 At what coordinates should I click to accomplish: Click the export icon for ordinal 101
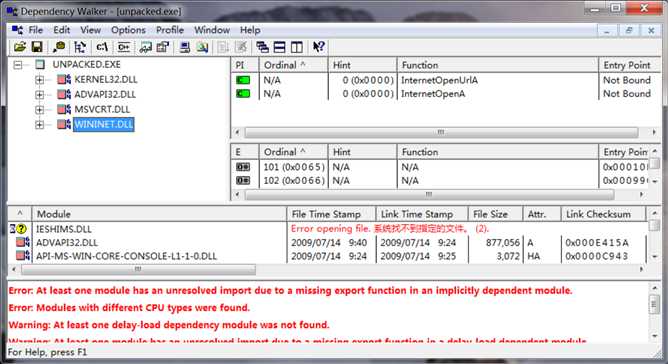click(x=243, y=167)
